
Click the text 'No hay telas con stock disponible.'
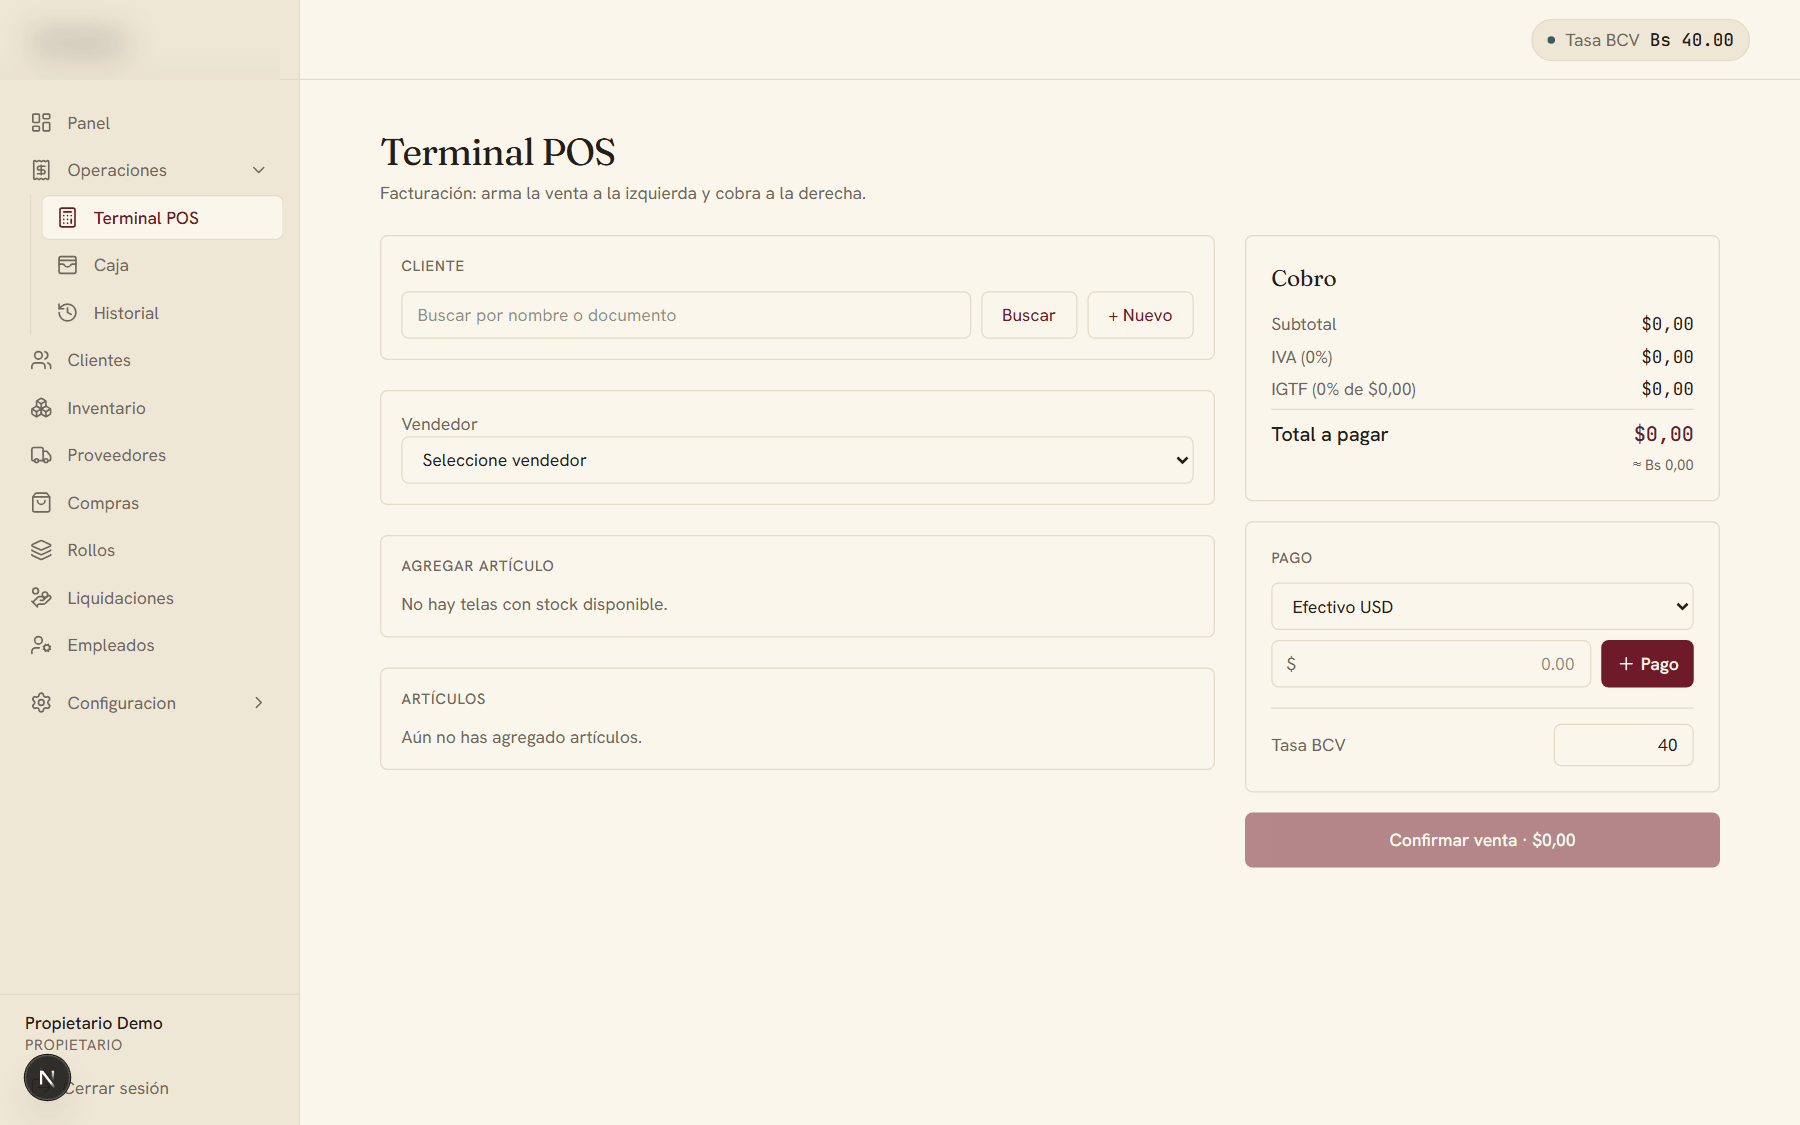click(534, 604)
